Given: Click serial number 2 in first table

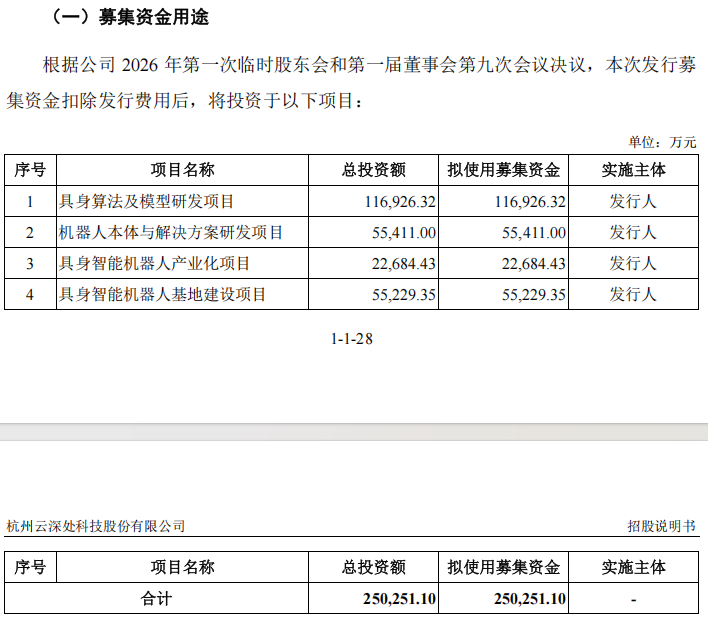Looking at the screenshot, I should point(30,233).
